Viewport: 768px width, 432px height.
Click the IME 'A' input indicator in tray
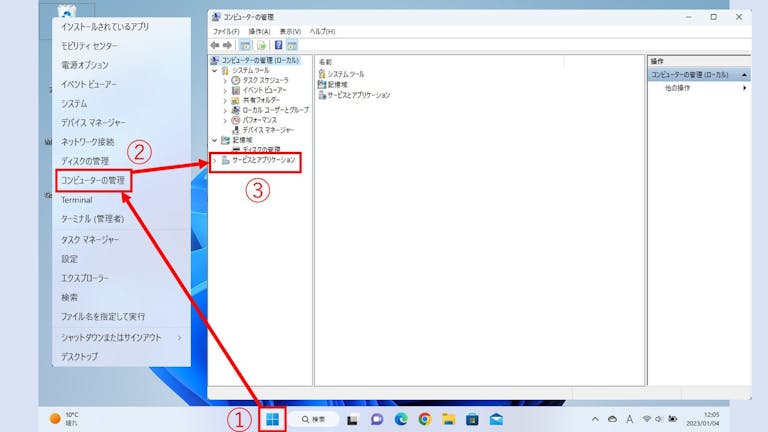[629, 419]
